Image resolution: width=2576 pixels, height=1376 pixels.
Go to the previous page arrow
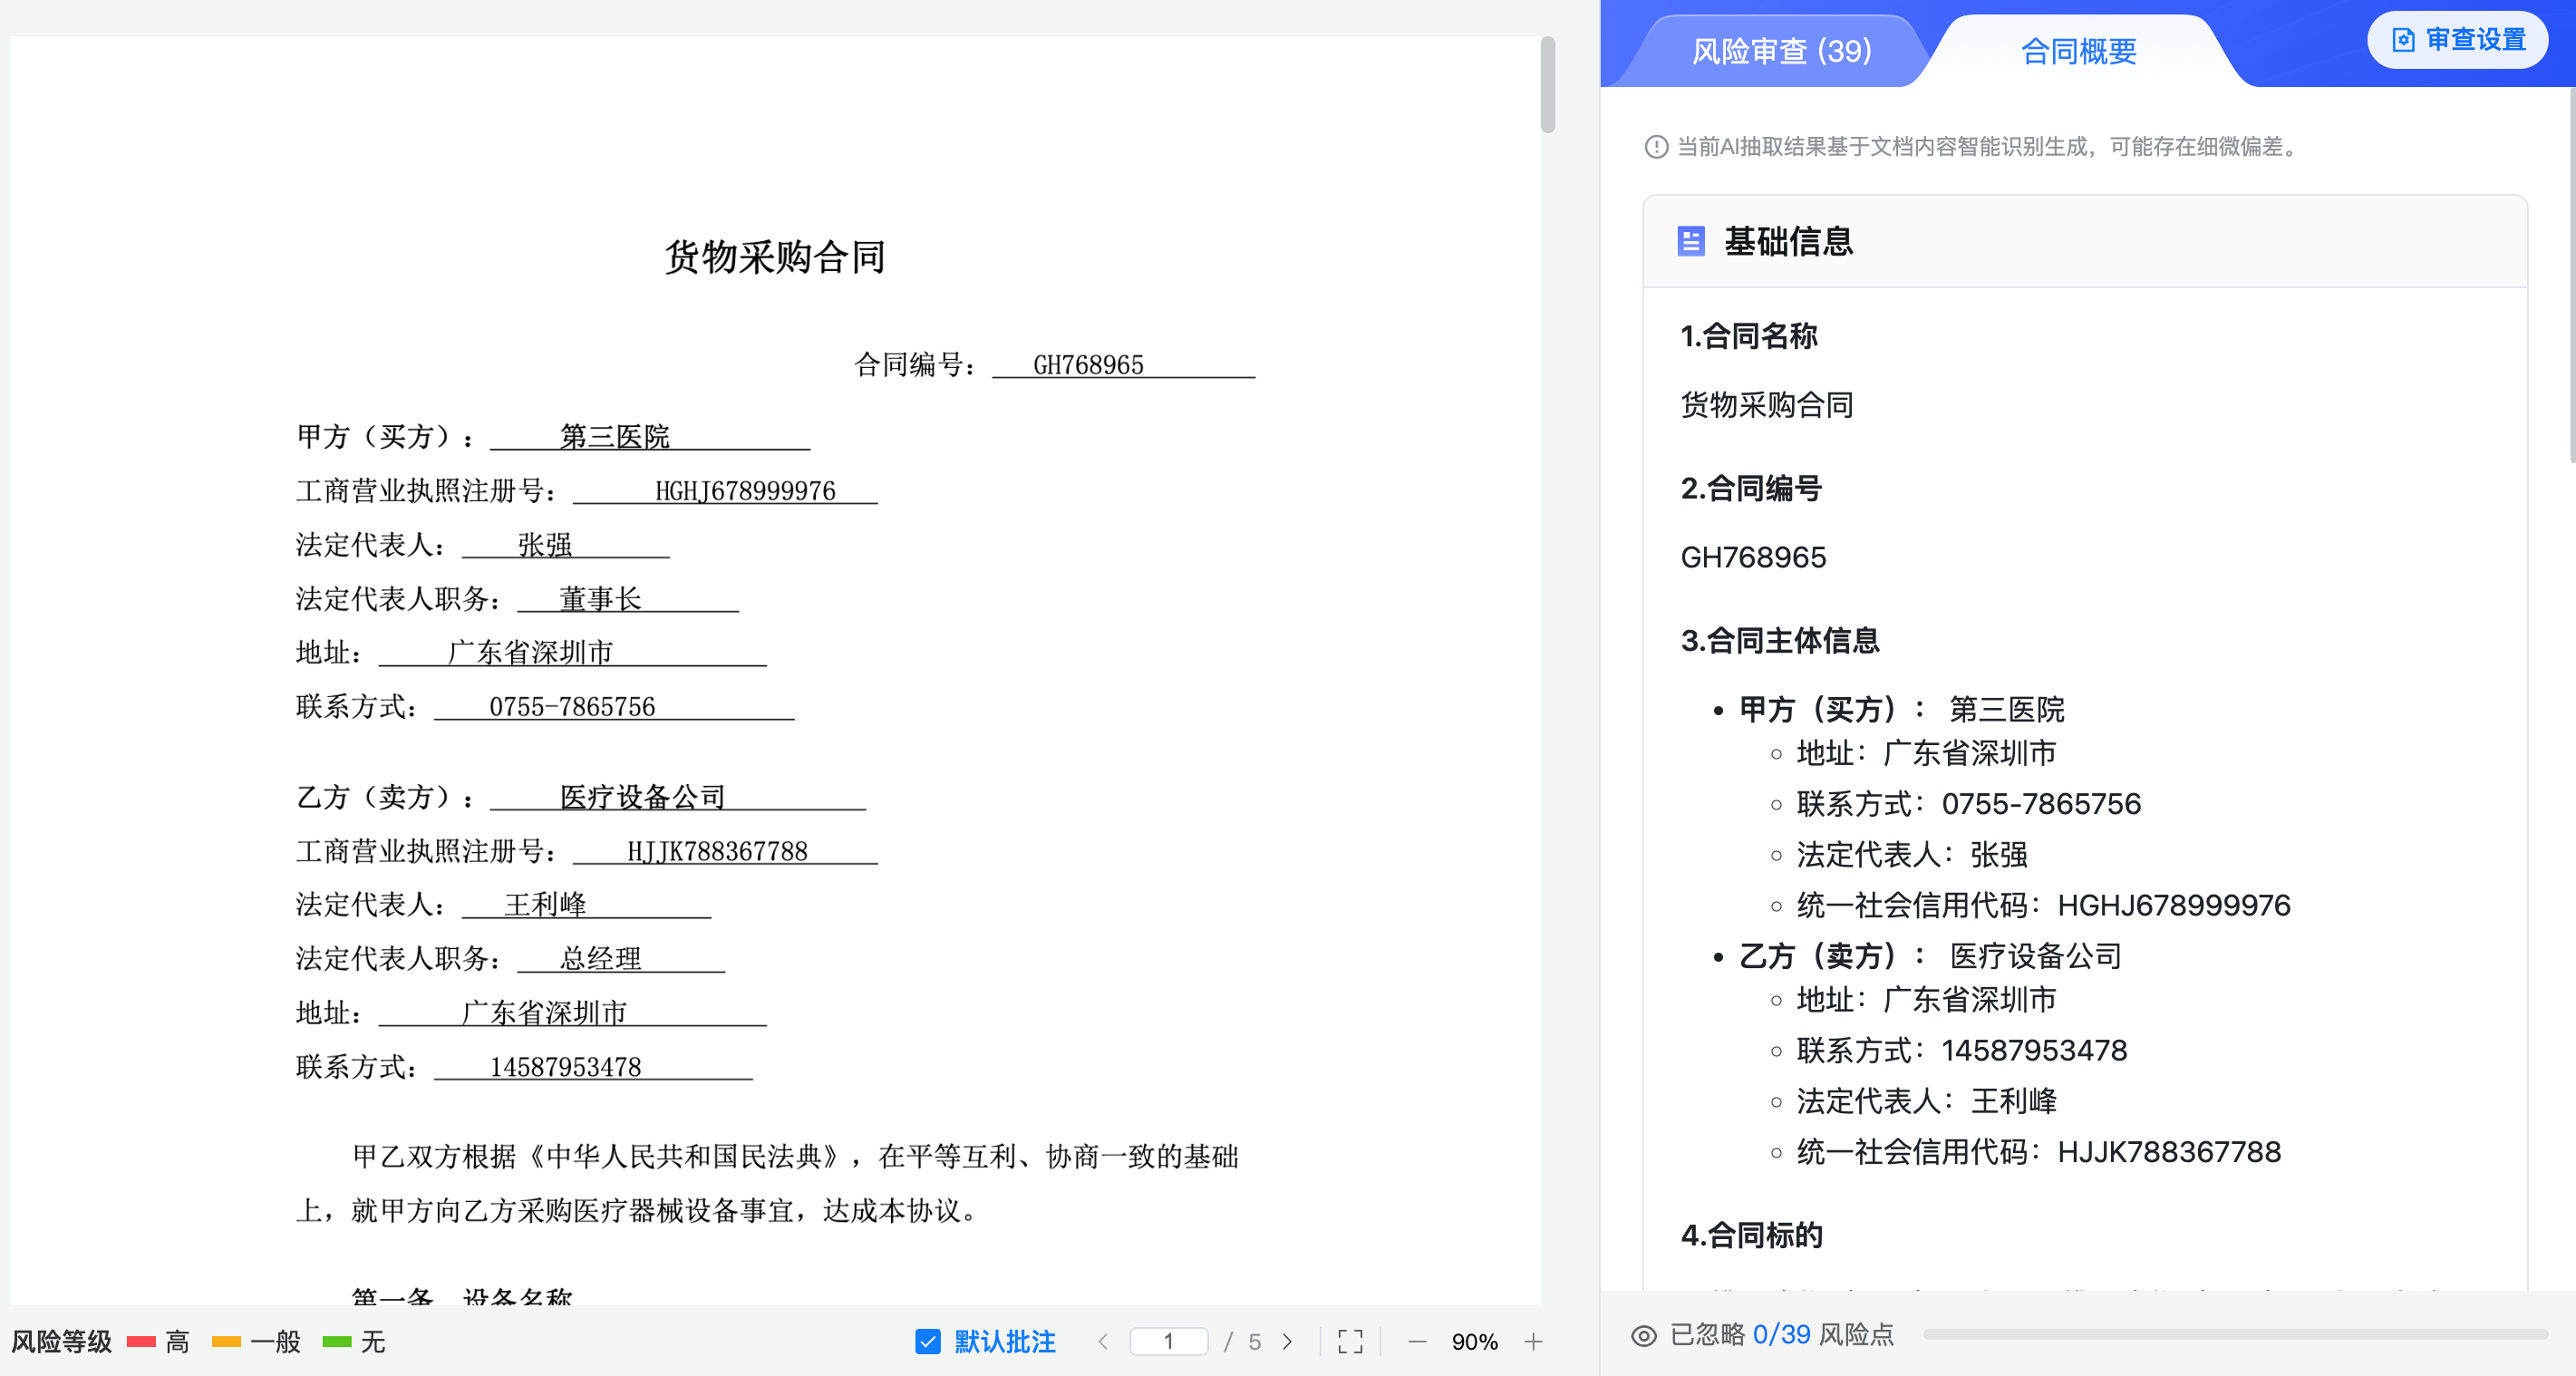click(1103, 1341)
